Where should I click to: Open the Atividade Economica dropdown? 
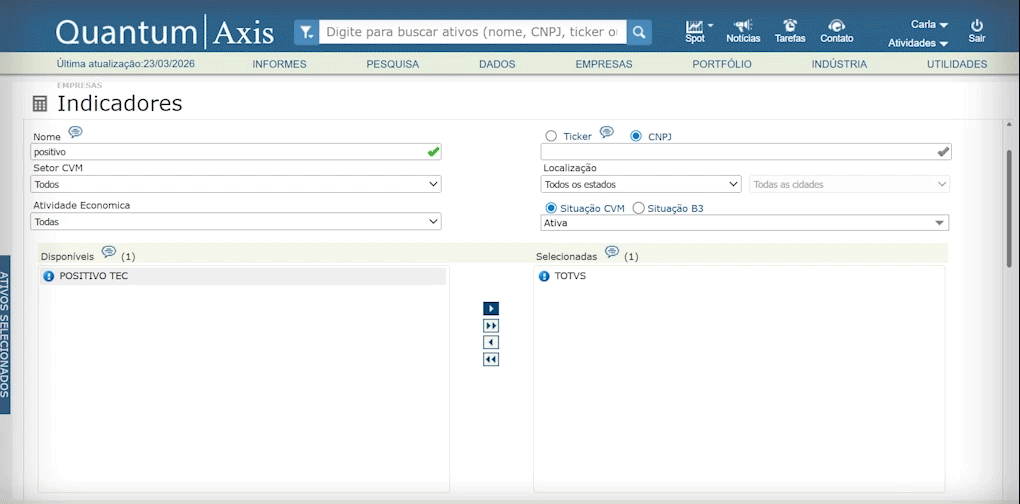point(236,222)
